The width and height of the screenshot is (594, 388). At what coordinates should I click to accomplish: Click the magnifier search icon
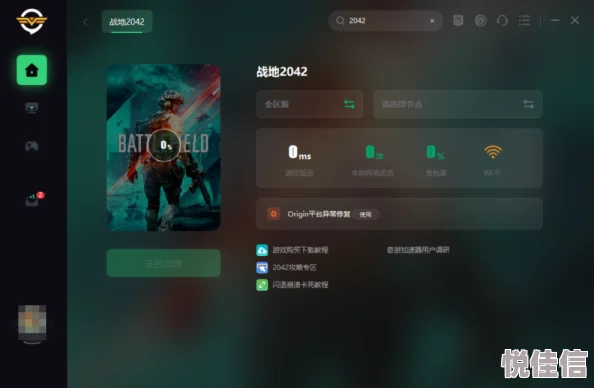[340, 21]
